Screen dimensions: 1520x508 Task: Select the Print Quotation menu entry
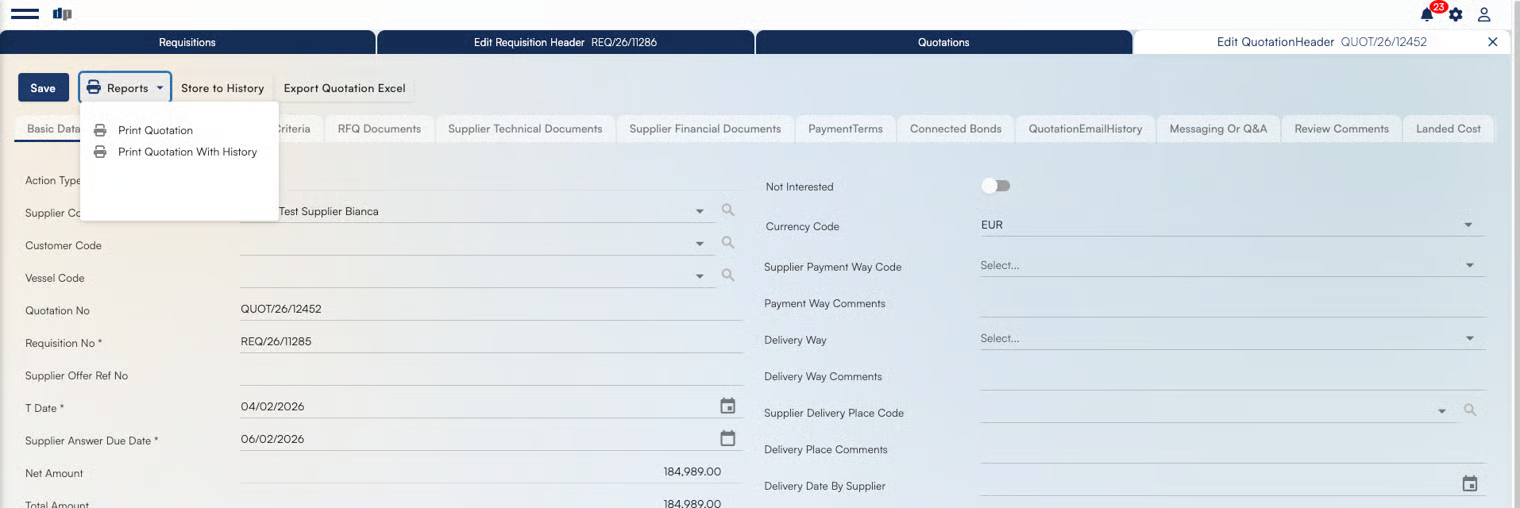tap(155, 130)
